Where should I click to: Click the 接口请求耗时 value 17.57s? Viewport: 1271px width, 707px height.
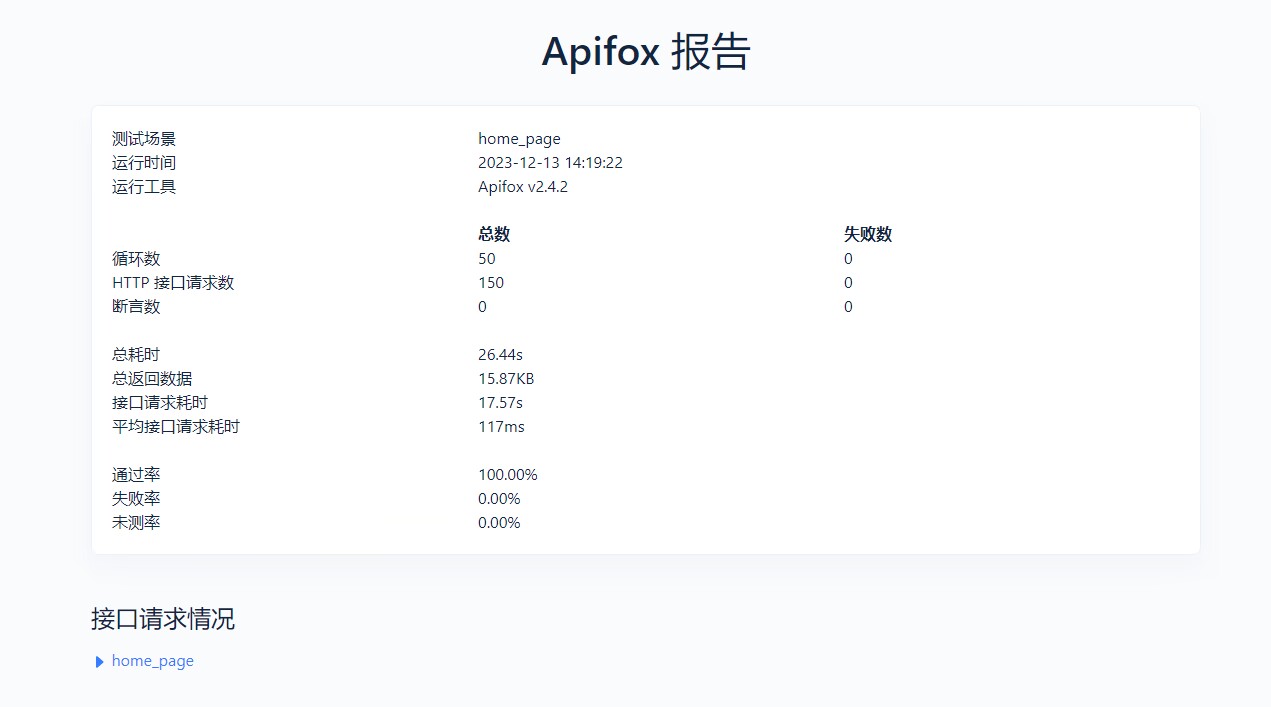500,403
